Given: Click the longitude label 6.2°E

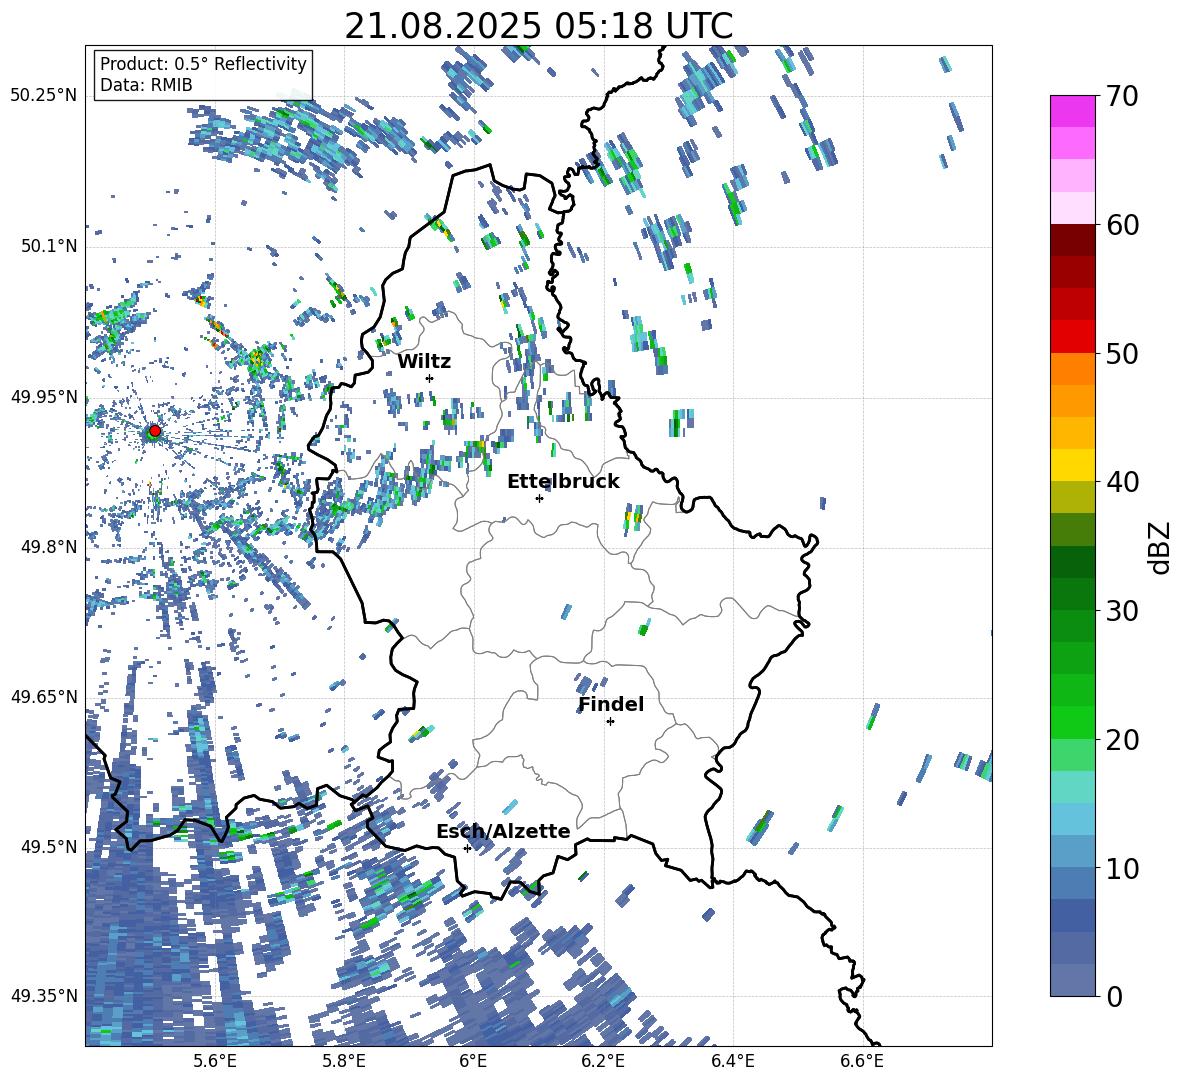Looking at the screenshot, I should point(603,1061).
